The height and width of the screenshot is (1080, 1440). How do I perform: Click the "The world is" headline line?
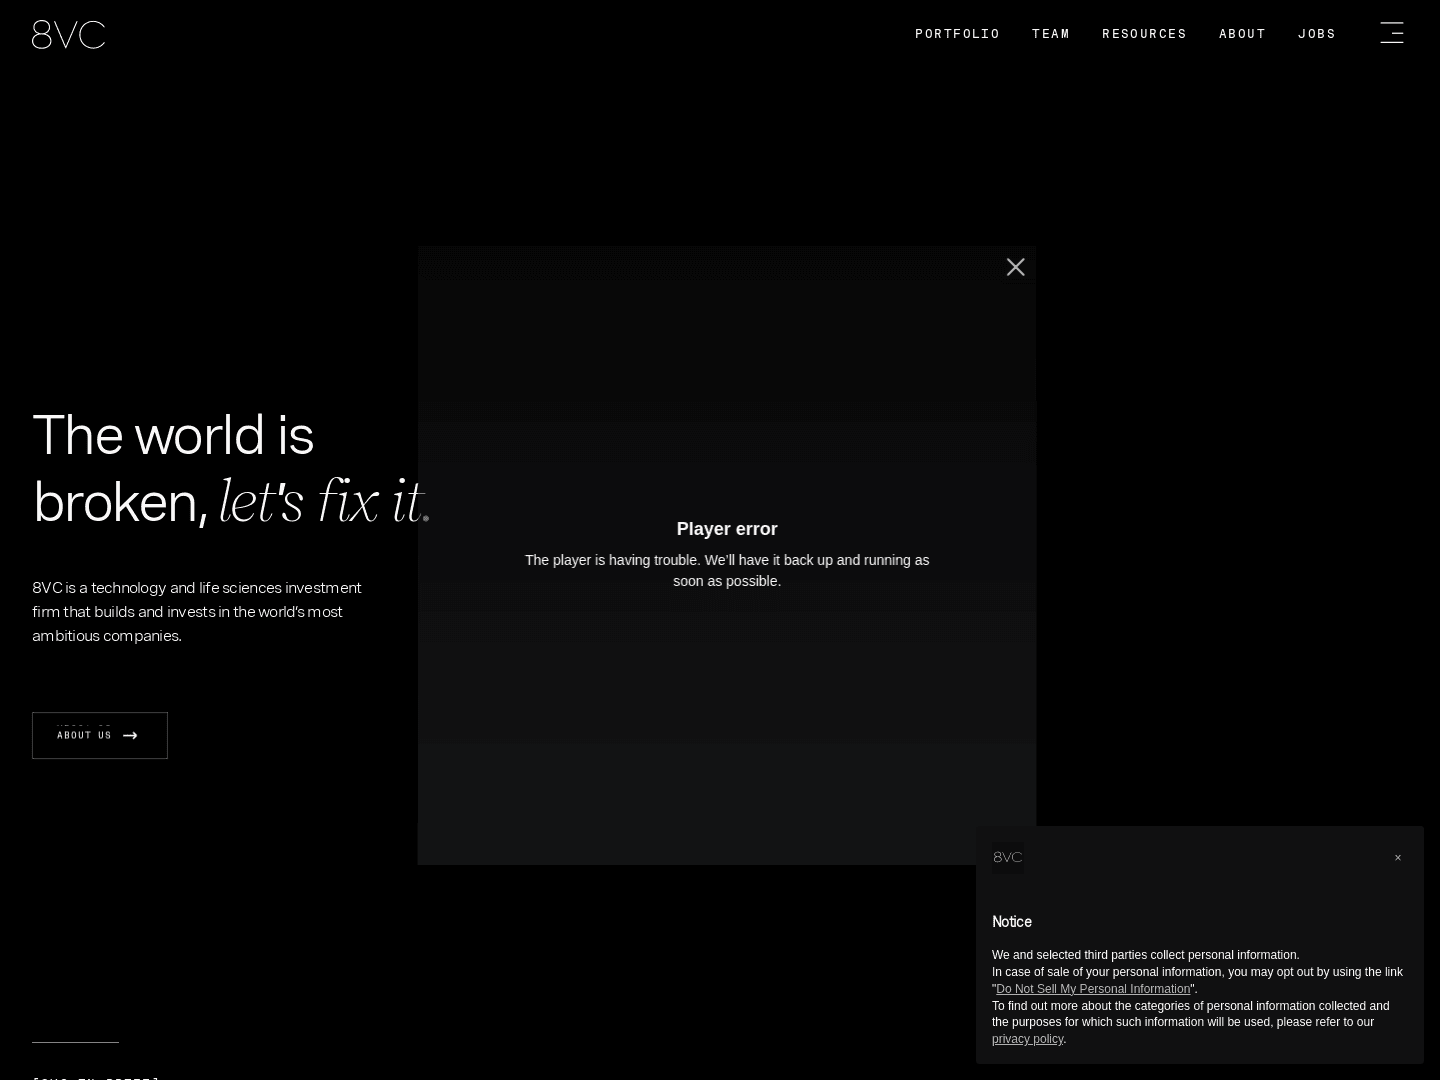tap(173, 436)
